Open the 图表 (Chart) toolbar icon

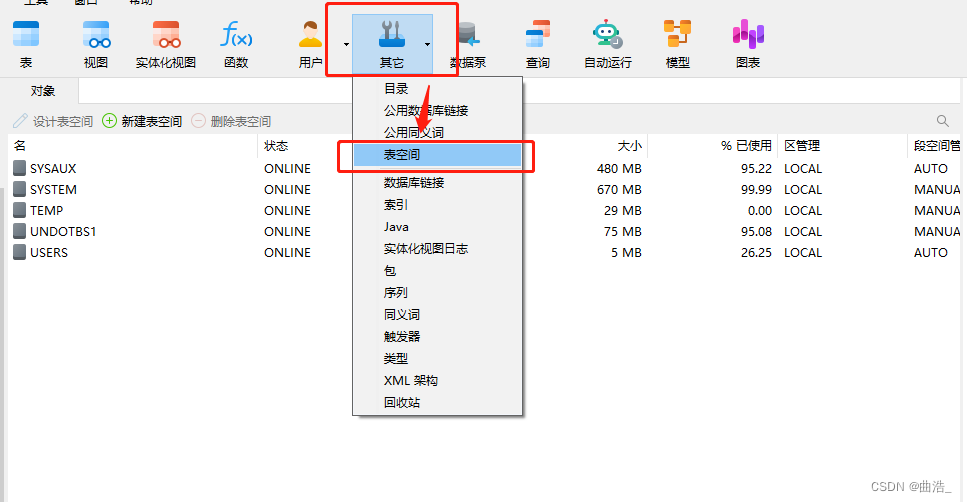coord(748,35)
